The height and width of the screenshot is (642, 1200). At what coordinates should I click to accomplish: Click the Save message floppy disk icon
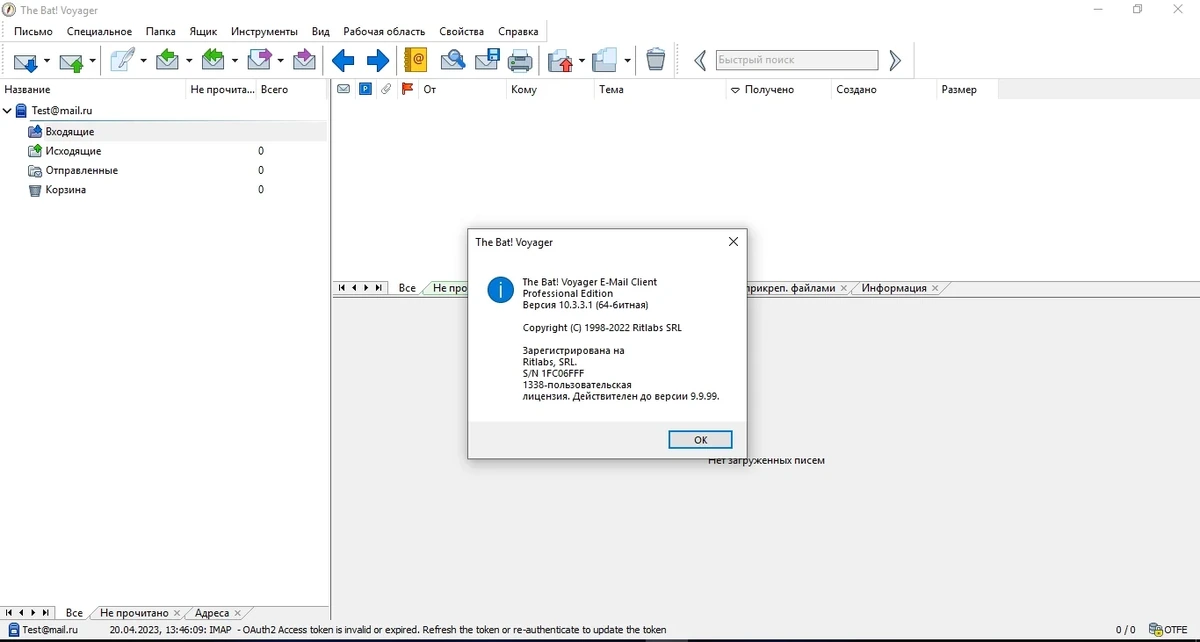tap(487, 60)
